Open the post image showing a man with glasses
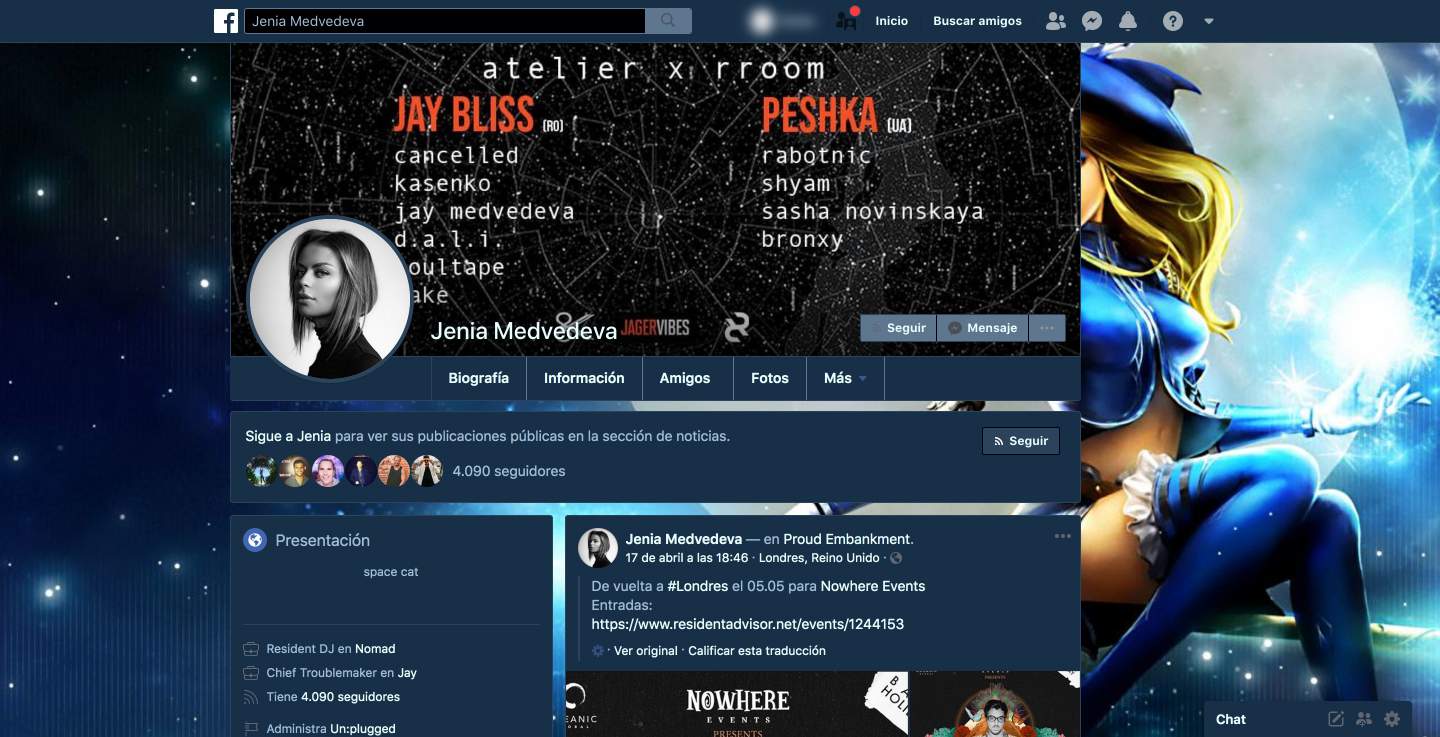This screenshot has width=1440, height=737. [x=995, y=704]
